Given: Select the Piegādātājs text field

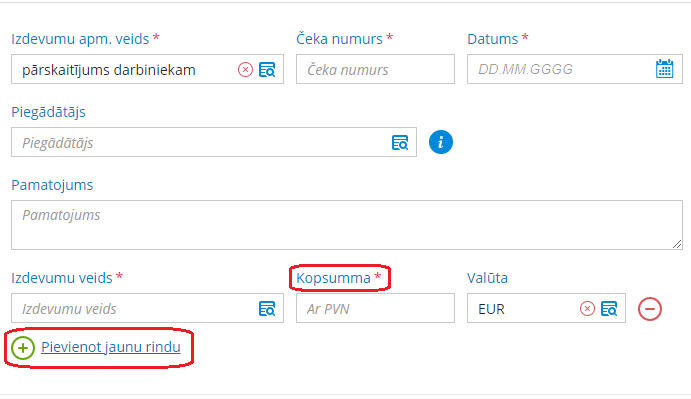Looking at the screenshot, I should [x=201, y=142].
